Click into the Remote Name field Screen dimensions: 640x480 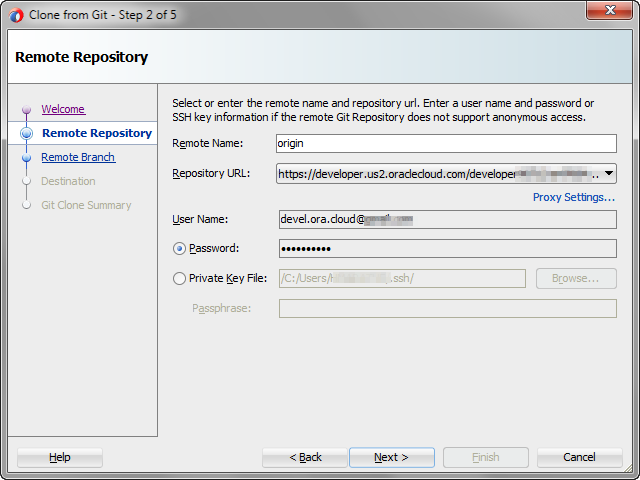(446, 143)
